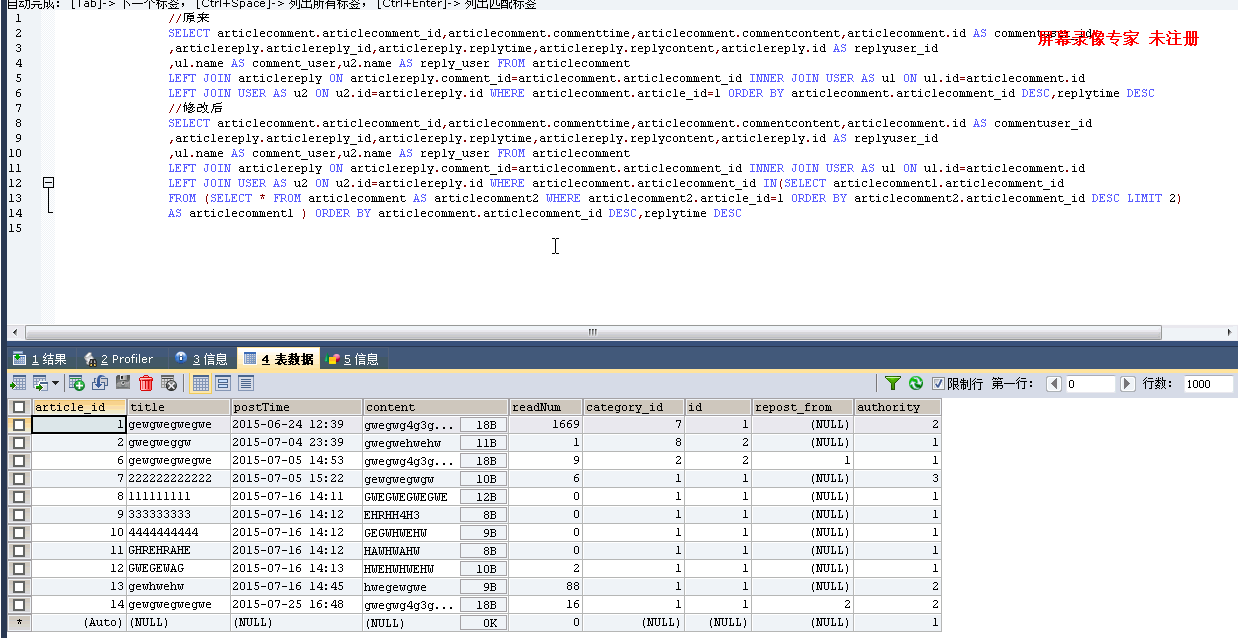Open the 8B blob button for EHRHH4H3 content
The height and width of the screenshot is (638, 1238).
tap(484, 515)
